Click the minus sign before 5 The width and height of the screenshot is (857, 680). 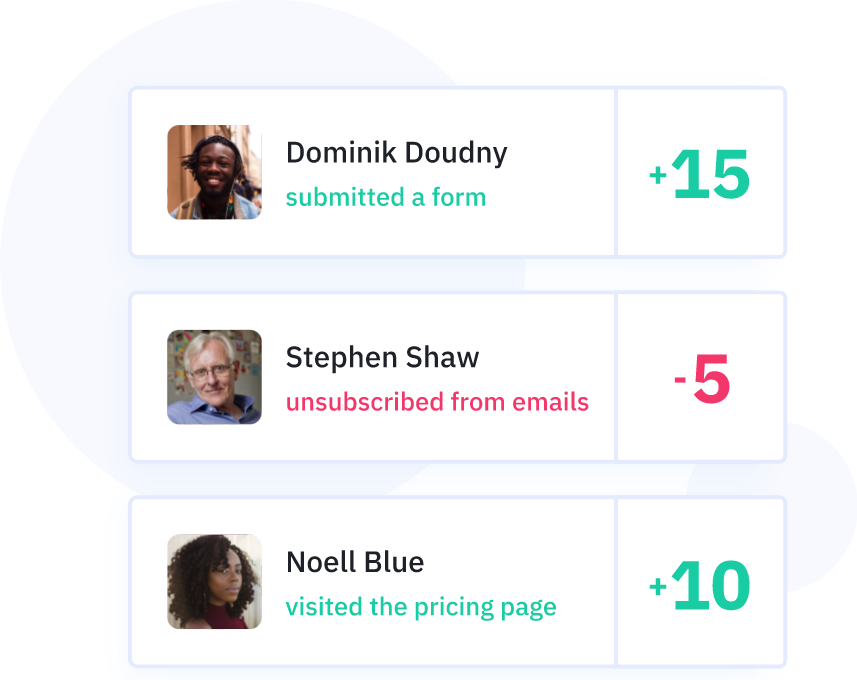[x=680, y=381]
